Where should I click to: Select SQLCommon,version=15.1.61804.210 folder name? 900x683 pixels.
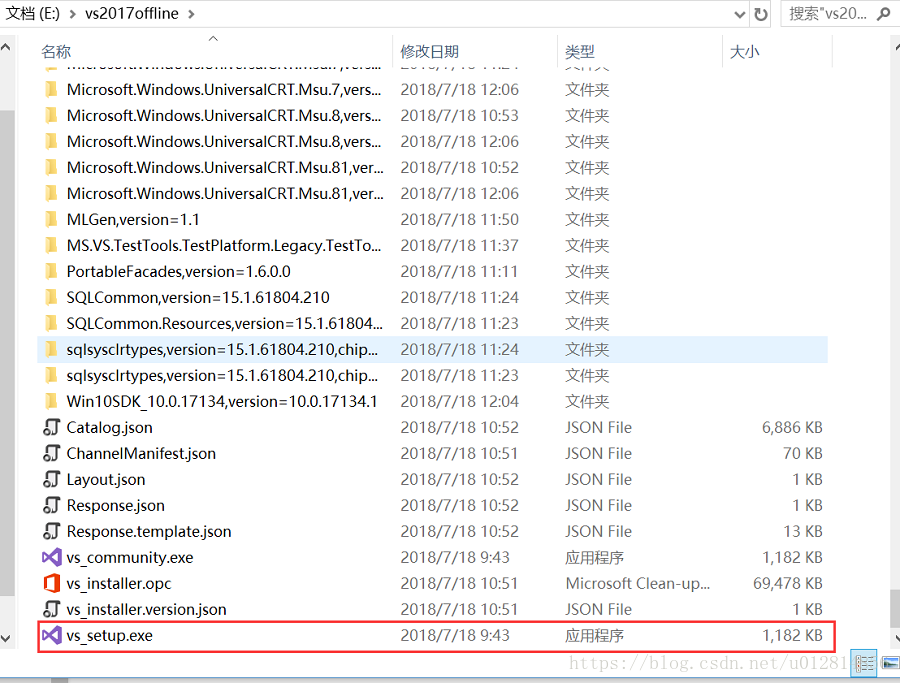coord(198,297)
